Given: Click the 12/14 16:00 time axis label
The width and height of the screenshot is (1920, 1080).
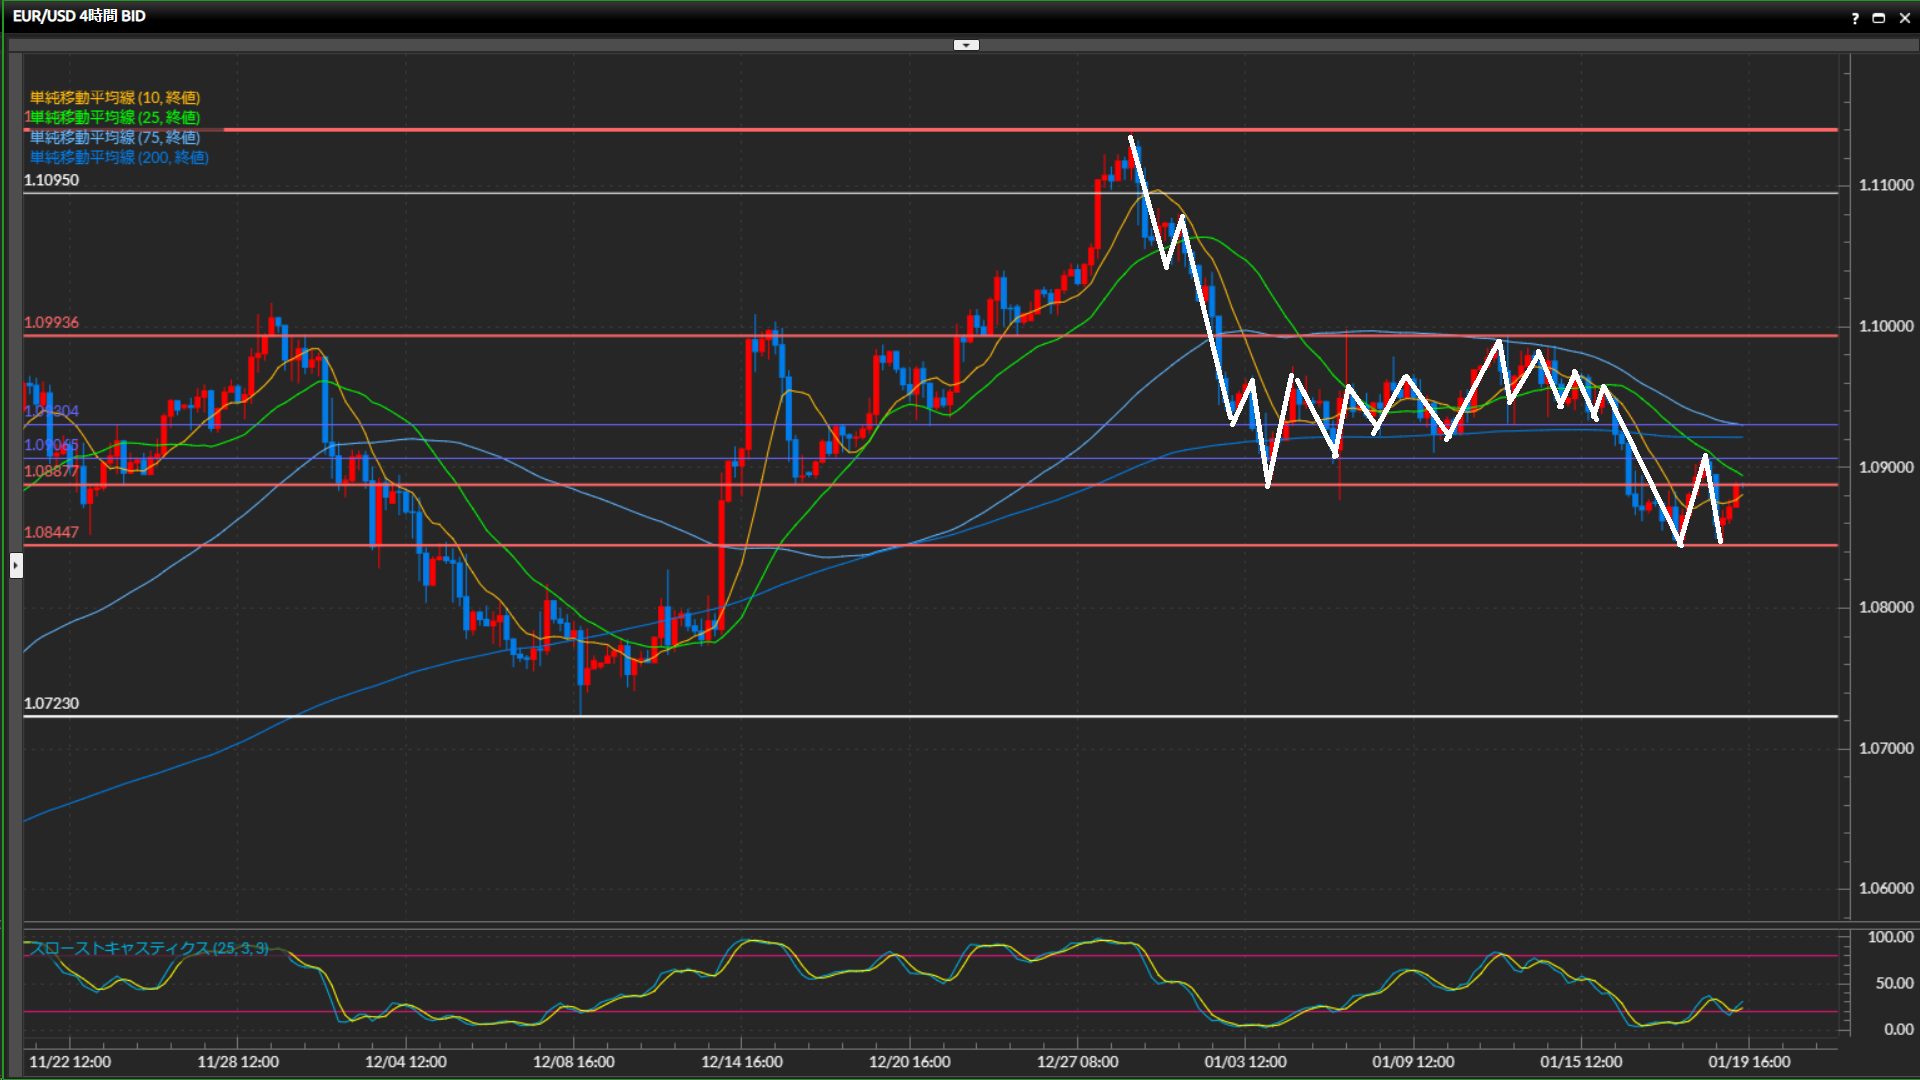Looking at the screenshot, I should 742,1061.
